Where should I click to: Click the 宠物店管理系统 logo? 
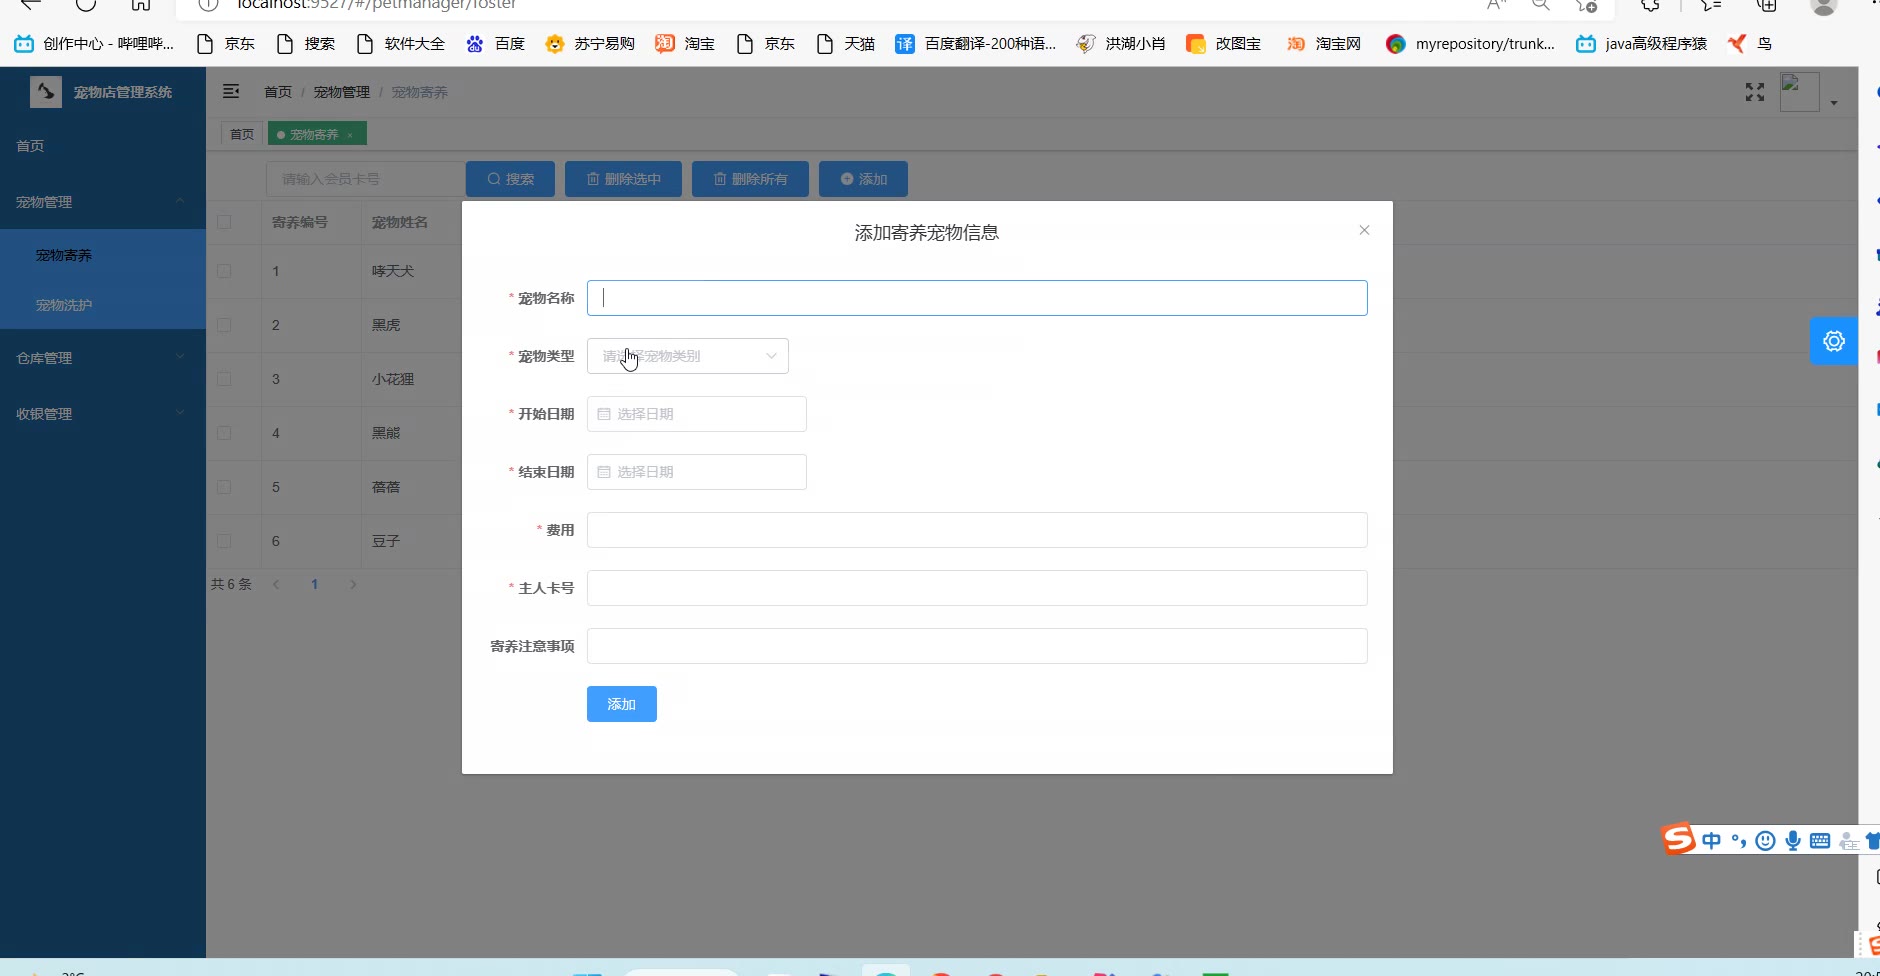101,92
